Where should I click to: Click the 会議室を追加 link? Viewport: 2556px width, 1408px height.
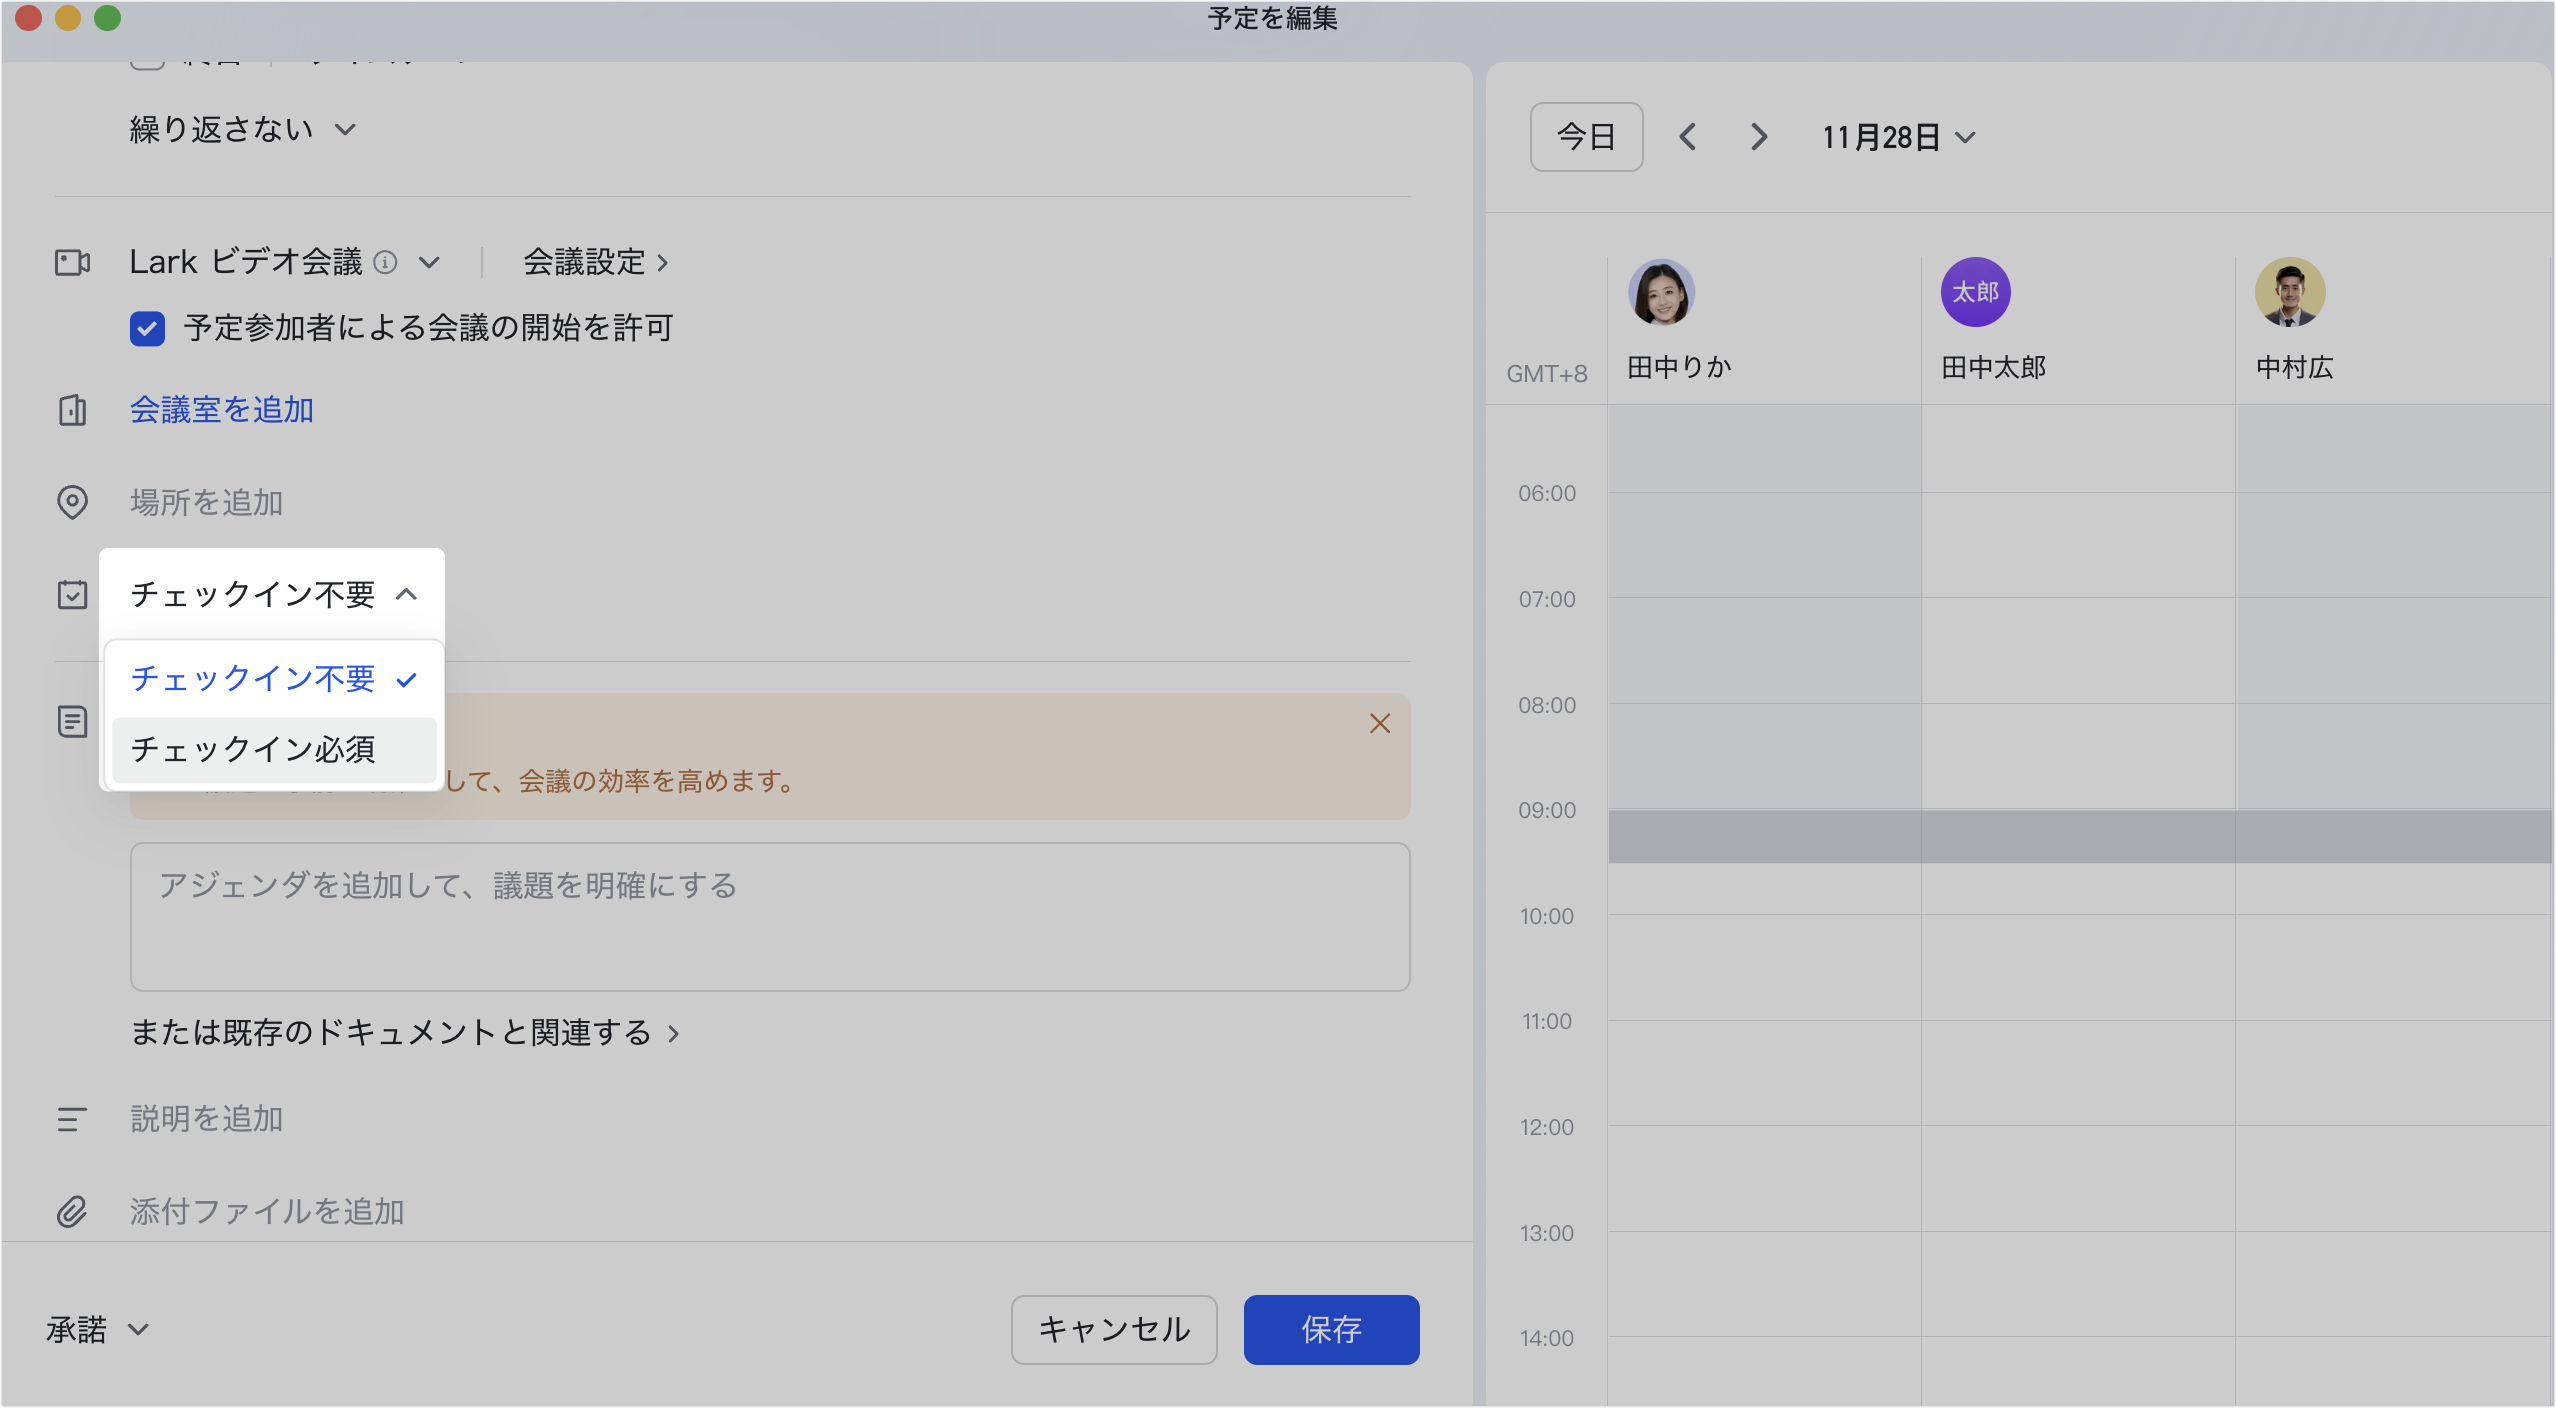[222, 410]
